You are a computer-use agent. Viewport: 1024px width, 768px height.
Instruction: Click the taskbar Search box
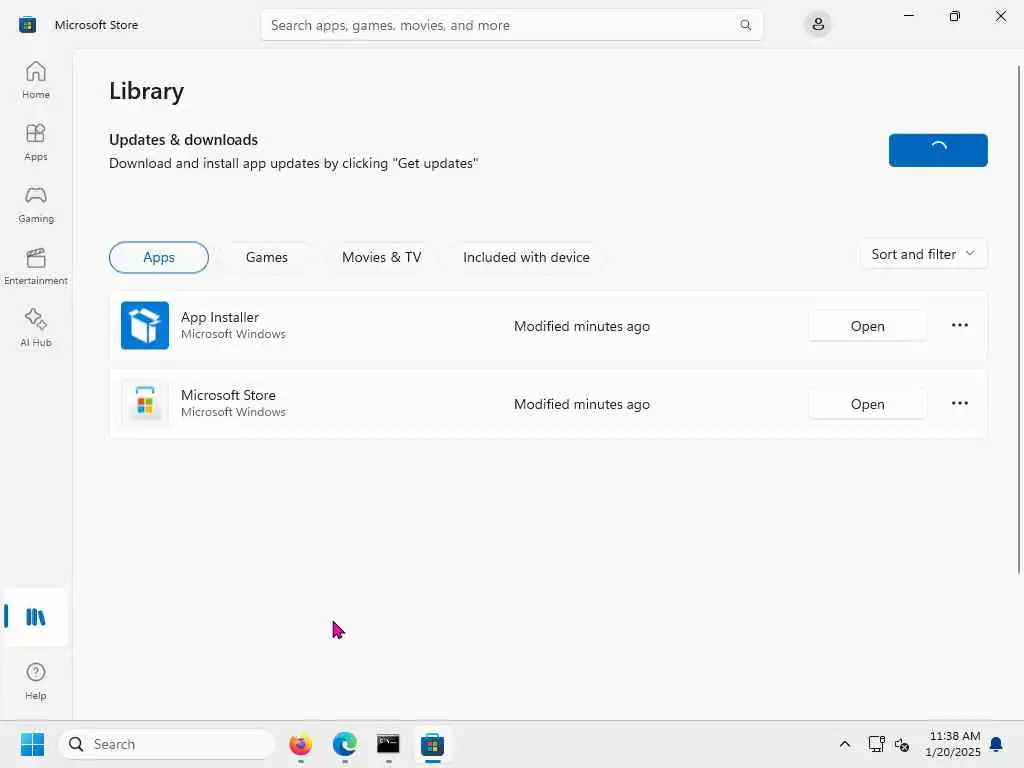[167, 744]
